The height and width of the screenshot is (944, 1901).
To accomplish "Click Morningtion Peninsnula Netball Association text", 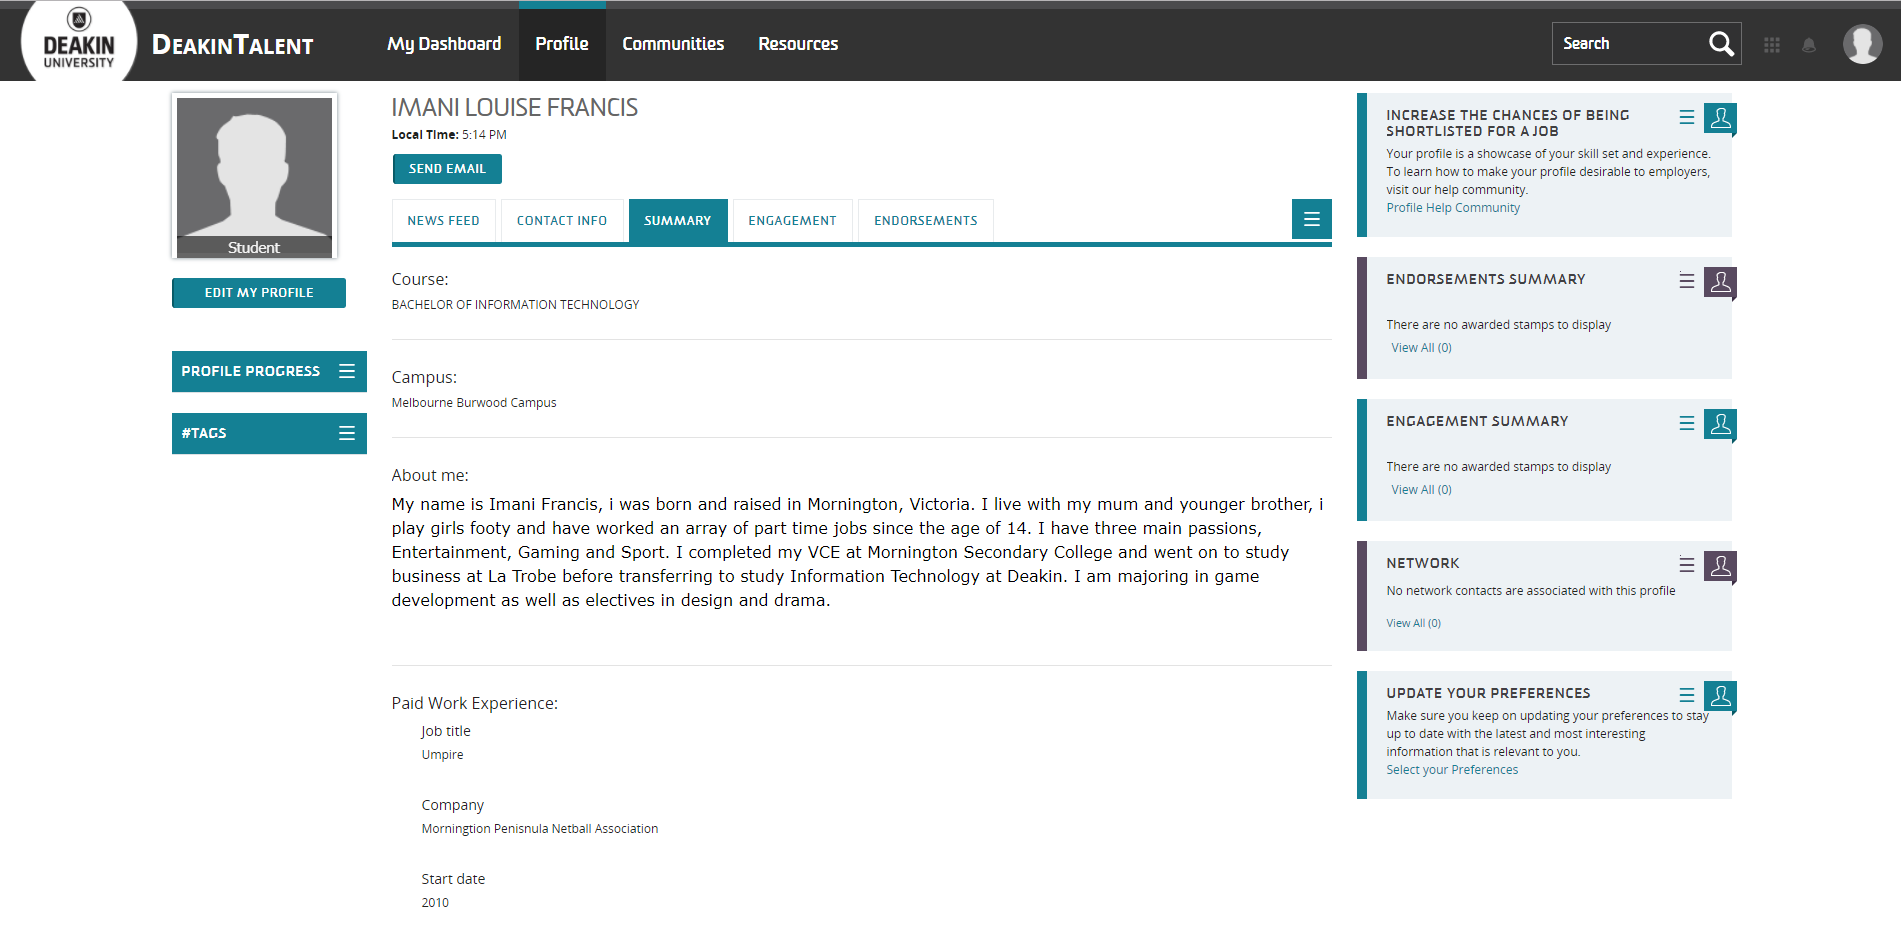I will pyautogui.click(x=540, y=829).
